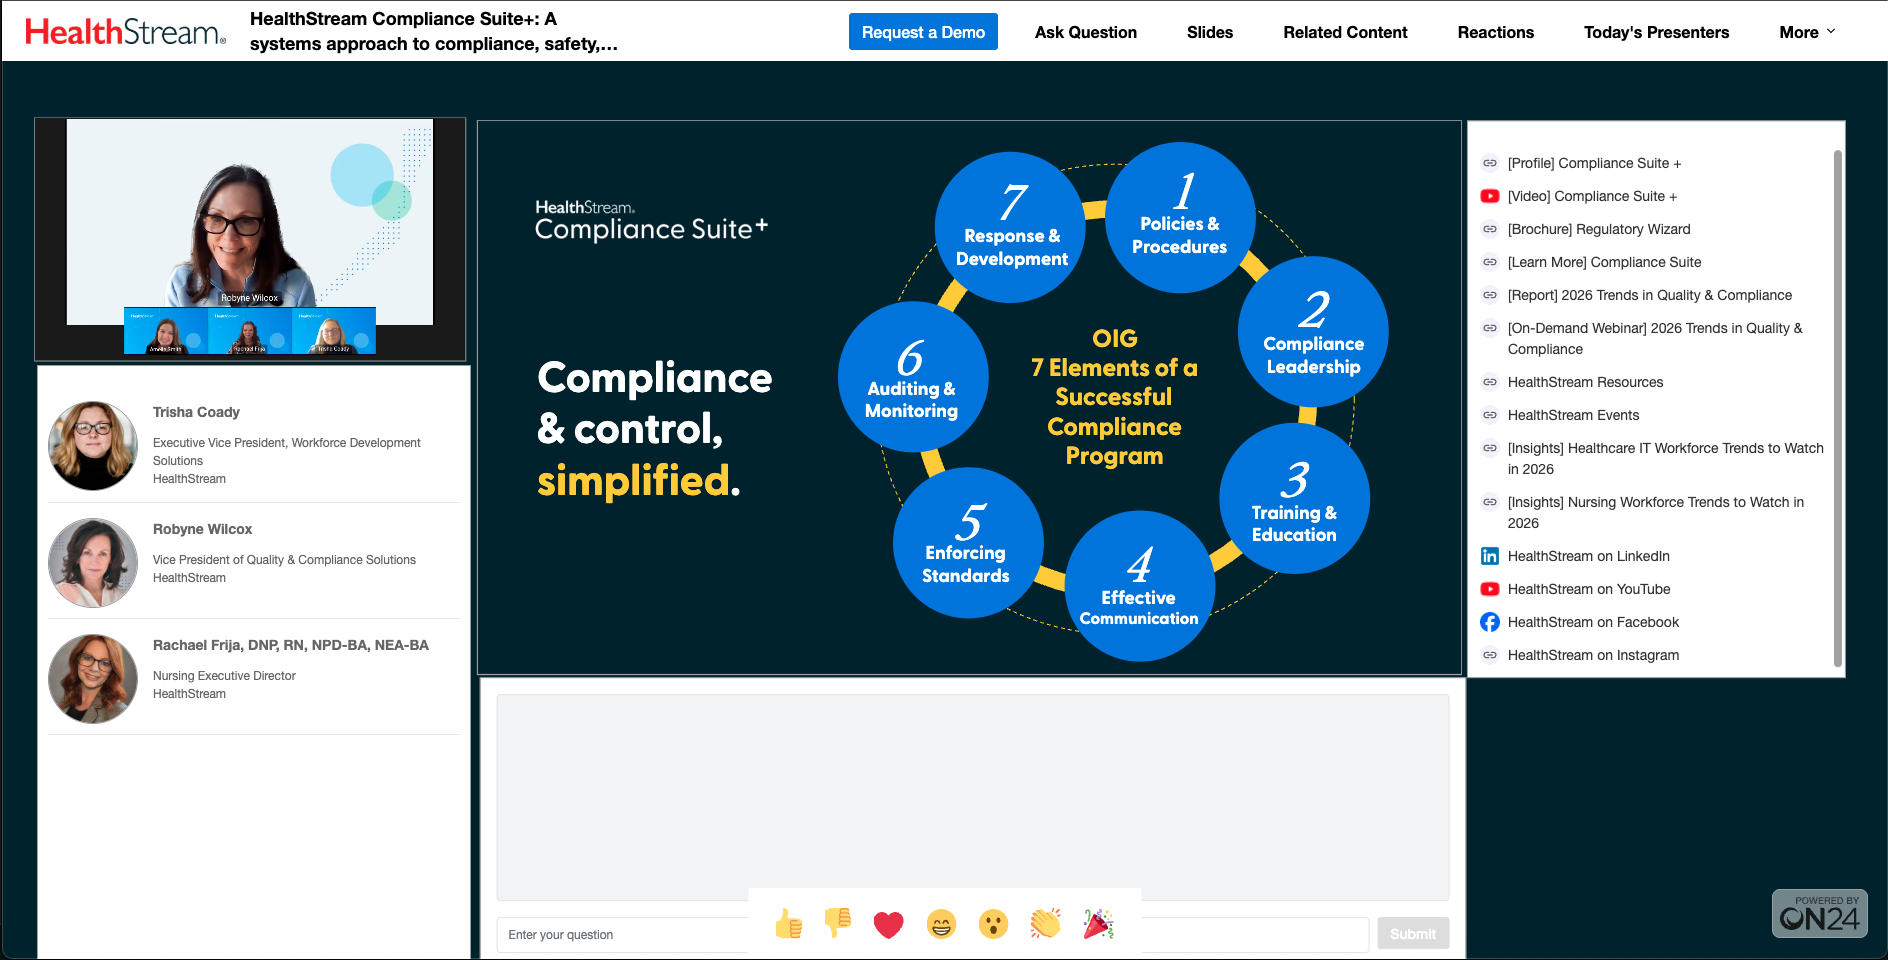This screenshot has width=1888, height=960.
Task: Open the Ask Question tab
Action: (x=1085, y=32)
